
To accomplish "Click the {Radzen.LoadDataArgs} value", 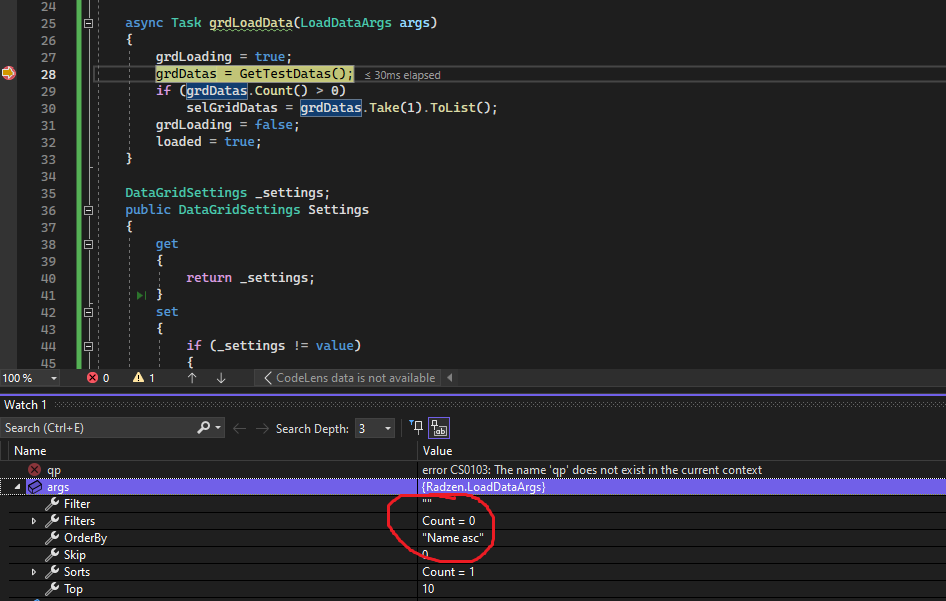I will [x=483, y=486].
